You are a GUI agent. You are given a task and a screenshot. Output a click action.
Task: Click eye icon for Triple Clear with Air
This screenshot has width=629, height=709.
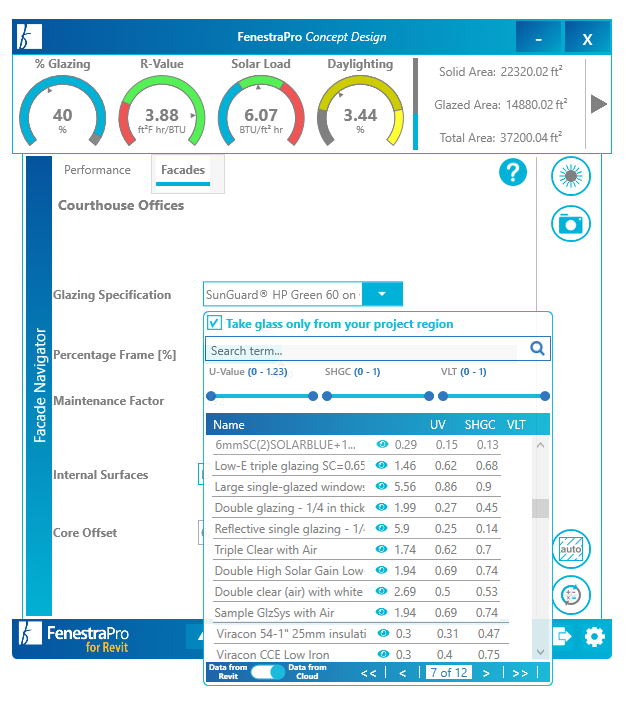[382, 549]
